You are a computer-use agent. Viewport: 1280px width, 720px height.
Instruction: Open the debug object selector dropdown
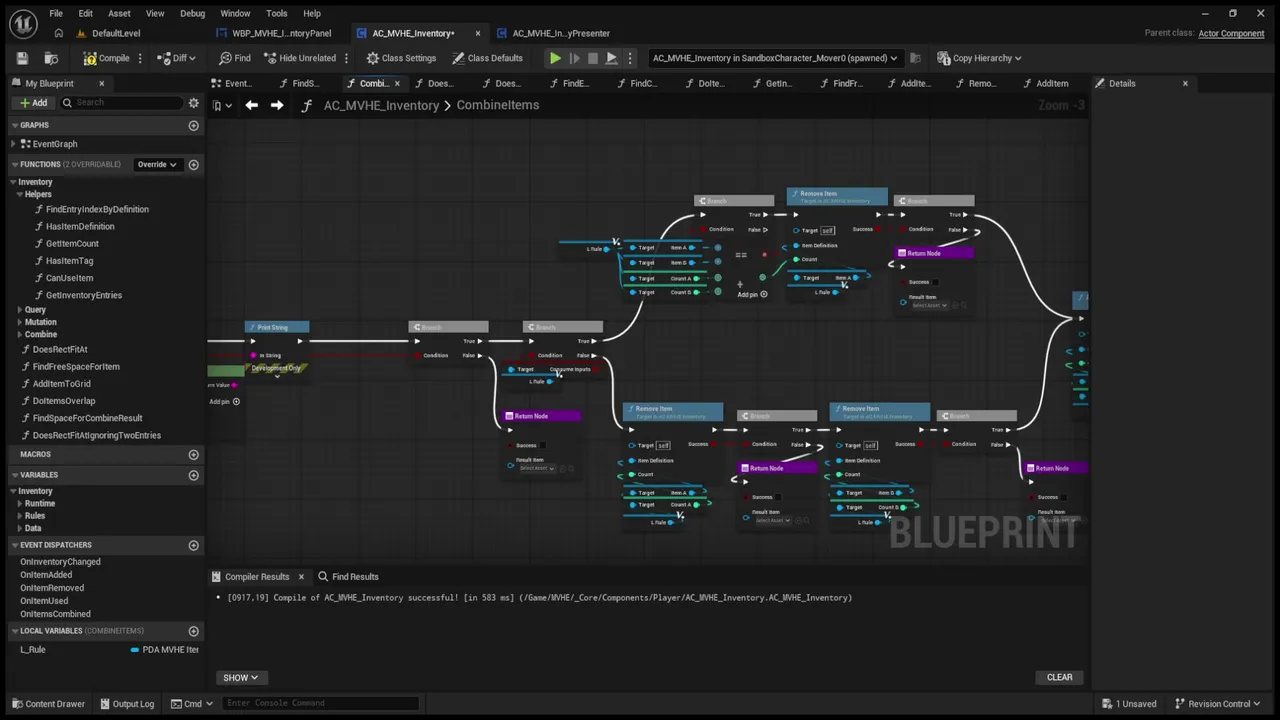(x=775, y=58)
